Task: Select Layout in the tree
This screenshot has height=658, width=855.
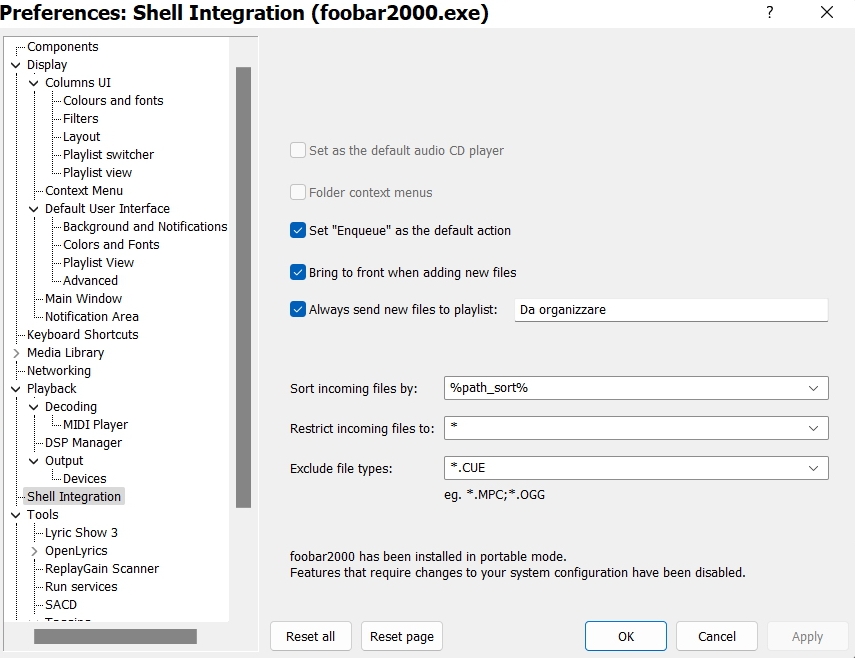Action: 81,137
